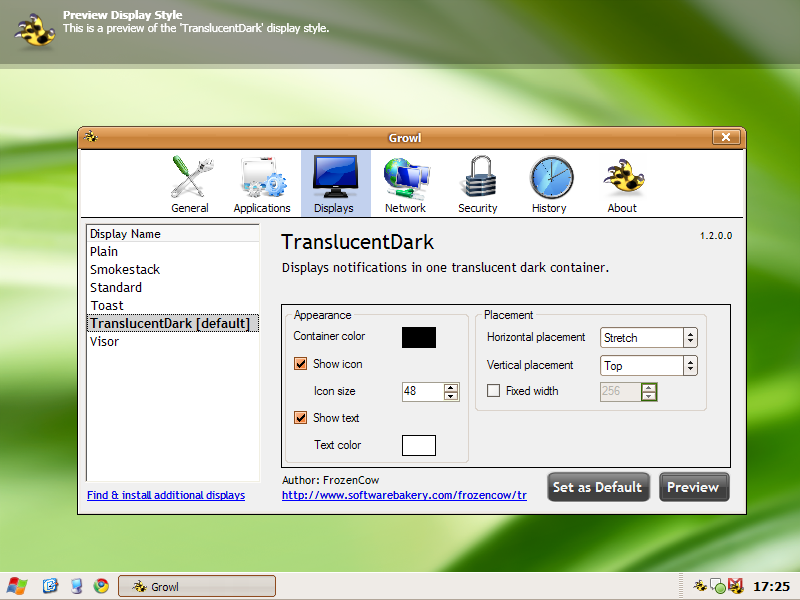Image resolution: width=800 pixels, height=600 pixels.
Task: Click the red M tray icon
Action: tap(736, 586)
